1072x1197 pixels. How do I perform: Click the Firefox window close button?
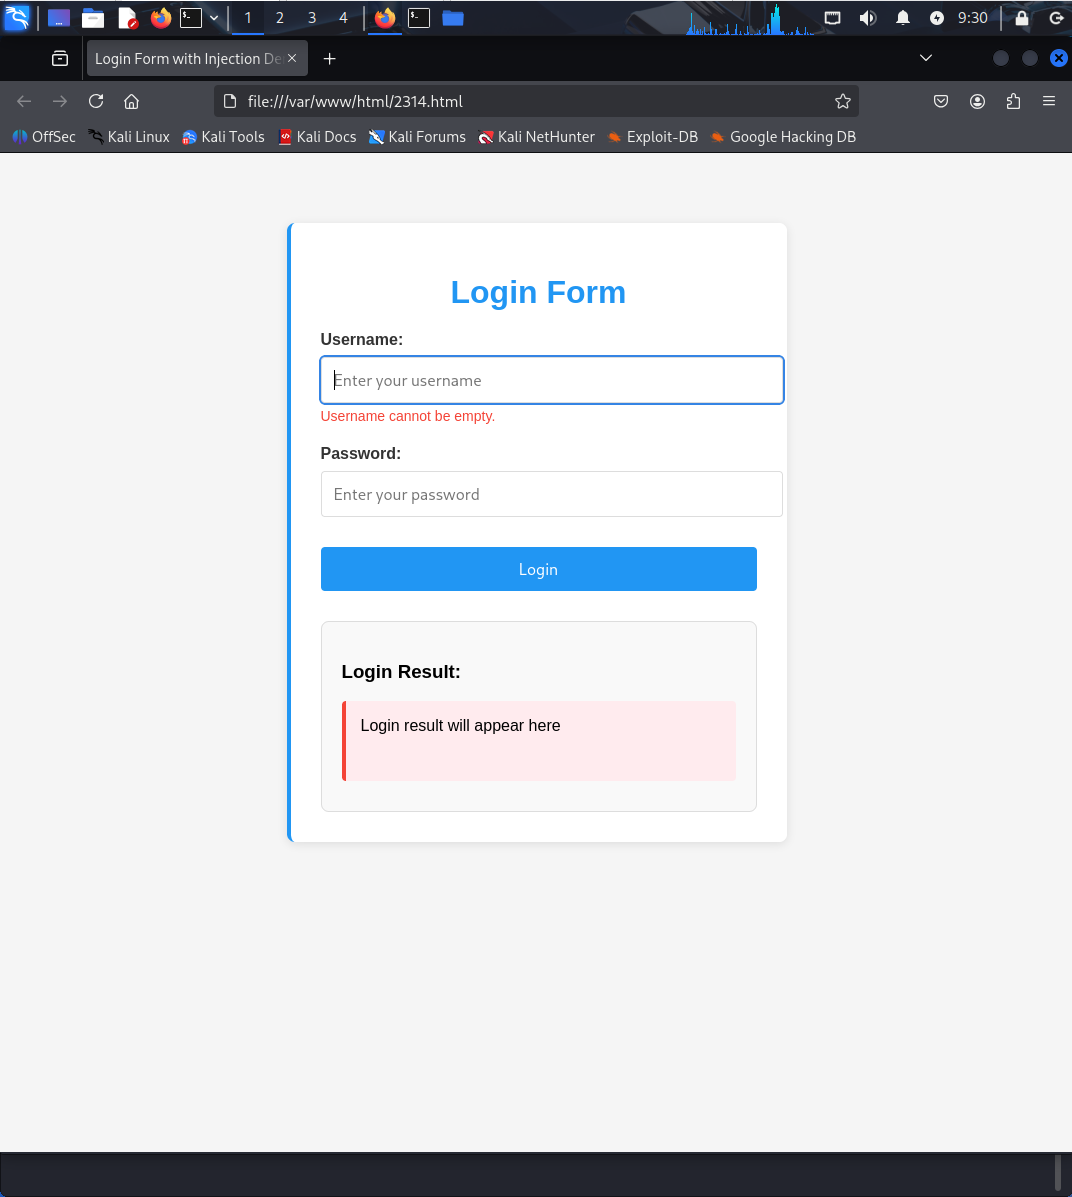(1058, 58)
